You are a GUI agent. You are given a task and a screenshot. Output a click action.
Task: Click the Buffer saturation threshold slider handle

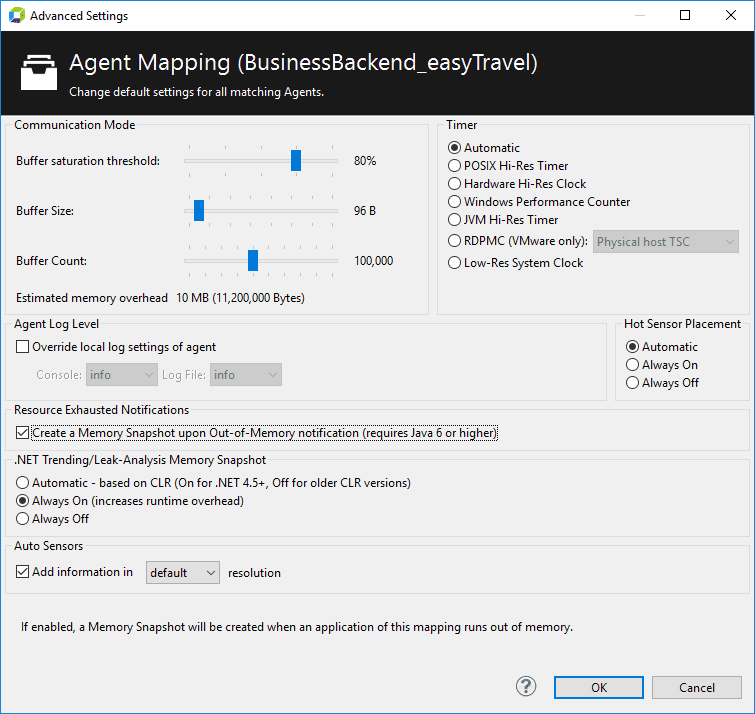pos(296,160)
